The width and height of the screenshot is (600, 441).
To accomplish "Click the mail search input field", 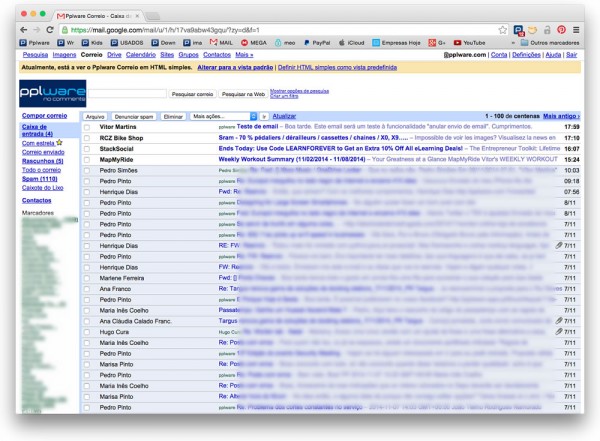I will pyautogui.click(x=127, y=94).
